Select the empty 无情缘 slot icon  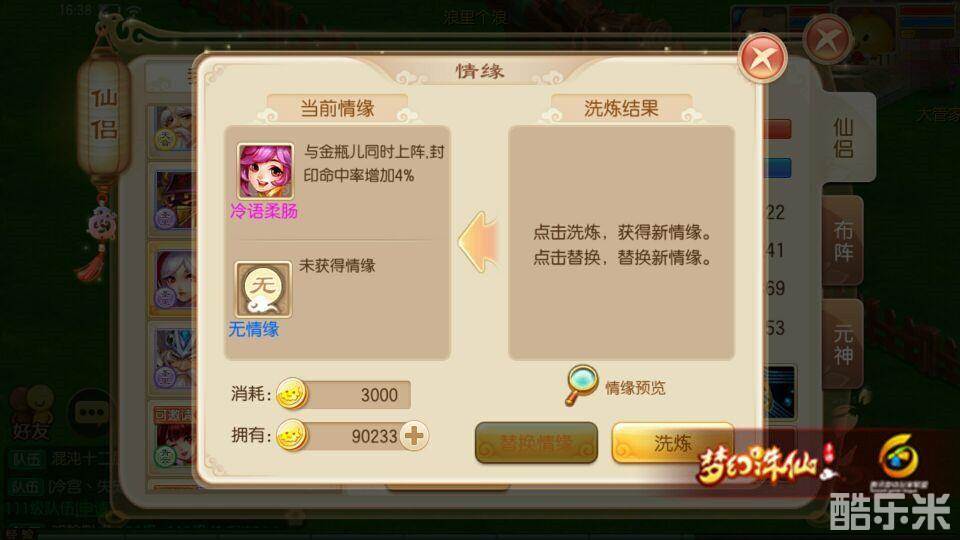click(263, 290)
